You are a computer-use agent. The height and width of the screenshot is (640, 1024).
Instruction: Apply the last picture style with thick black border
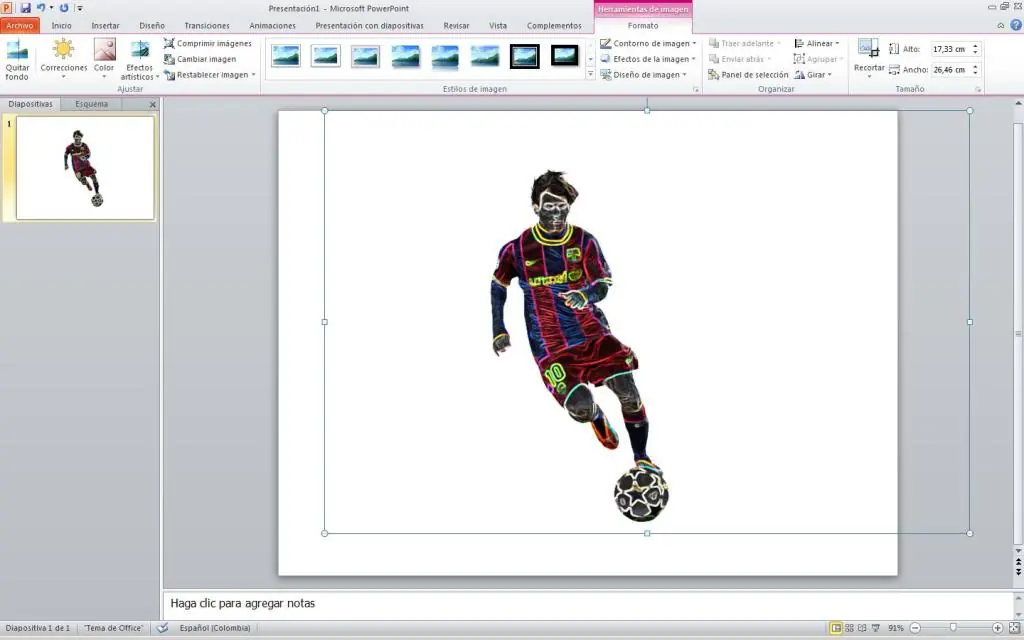click(564, 56)
